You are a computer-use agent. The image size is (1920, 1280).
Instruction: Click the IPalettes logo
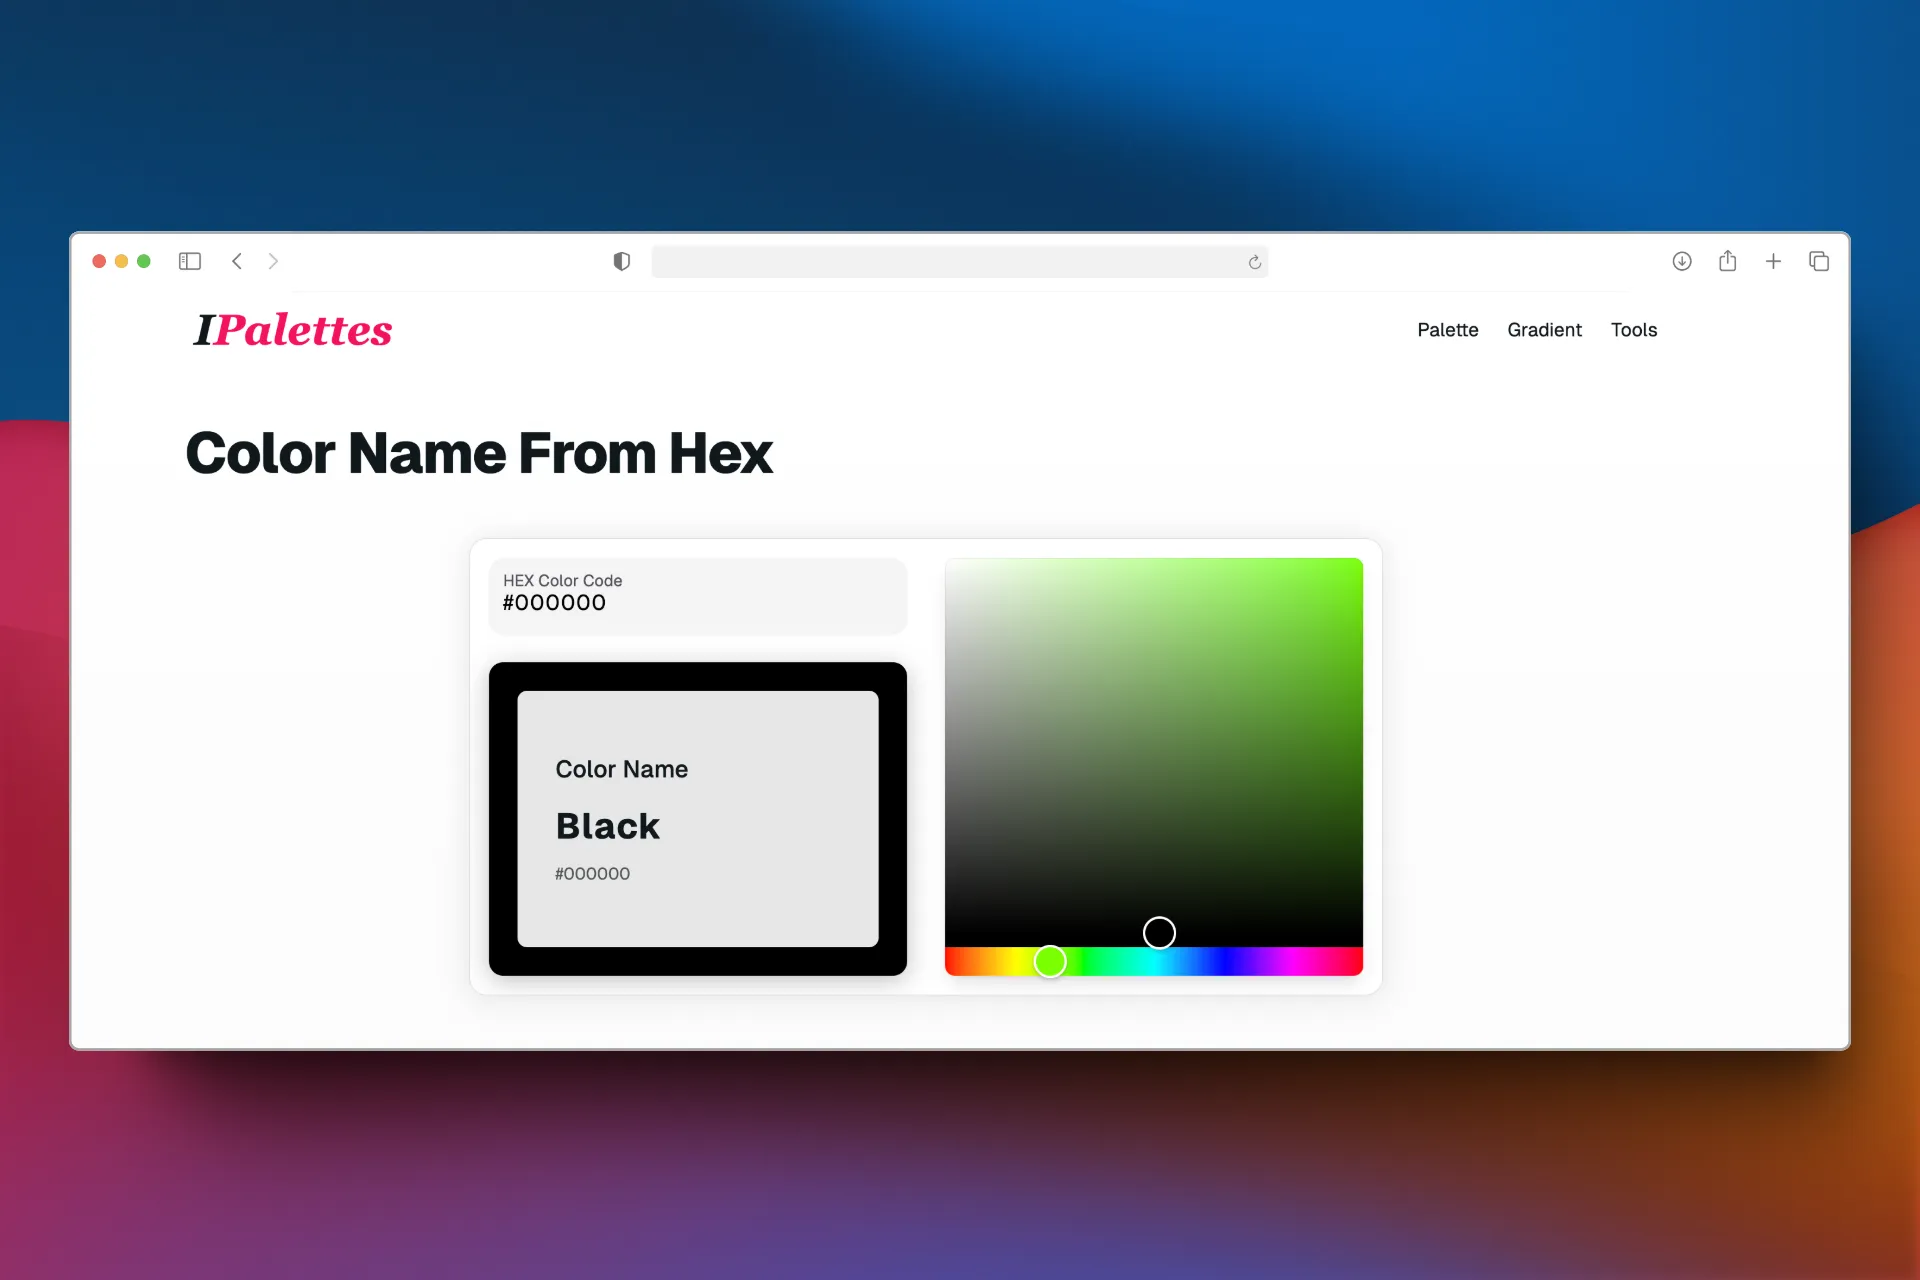tap(292, 330)
